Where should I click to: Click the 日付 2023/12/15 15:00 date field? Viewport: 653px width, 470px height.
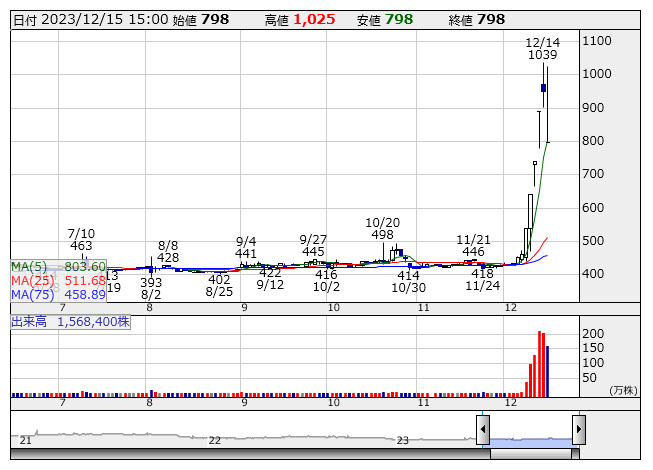tap(90, 19)
